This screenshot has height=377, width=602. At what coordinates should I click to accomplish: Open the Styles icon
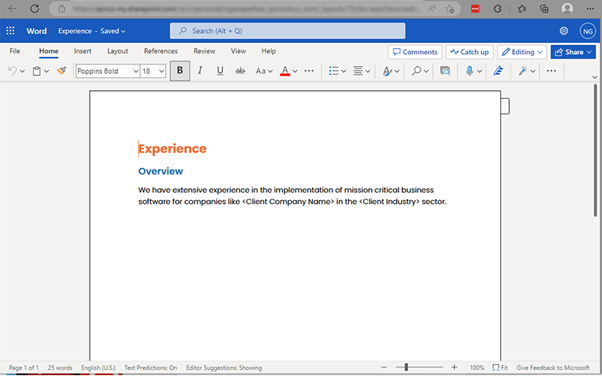click(387, 71)
